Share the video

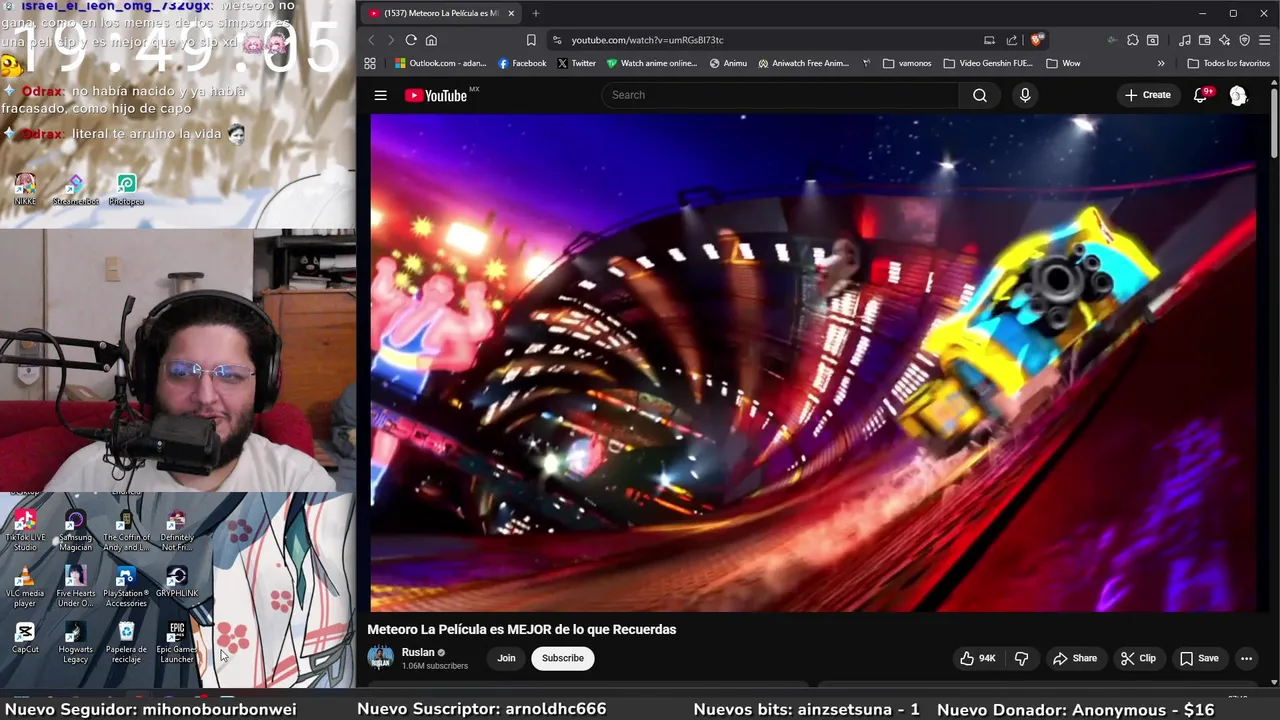(x=1075, y=658)
